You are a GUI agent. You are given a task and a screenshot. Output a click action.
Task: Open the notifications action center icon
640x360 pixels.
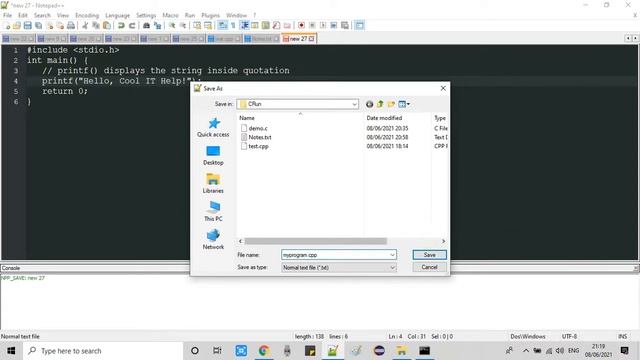click(624, 351)
